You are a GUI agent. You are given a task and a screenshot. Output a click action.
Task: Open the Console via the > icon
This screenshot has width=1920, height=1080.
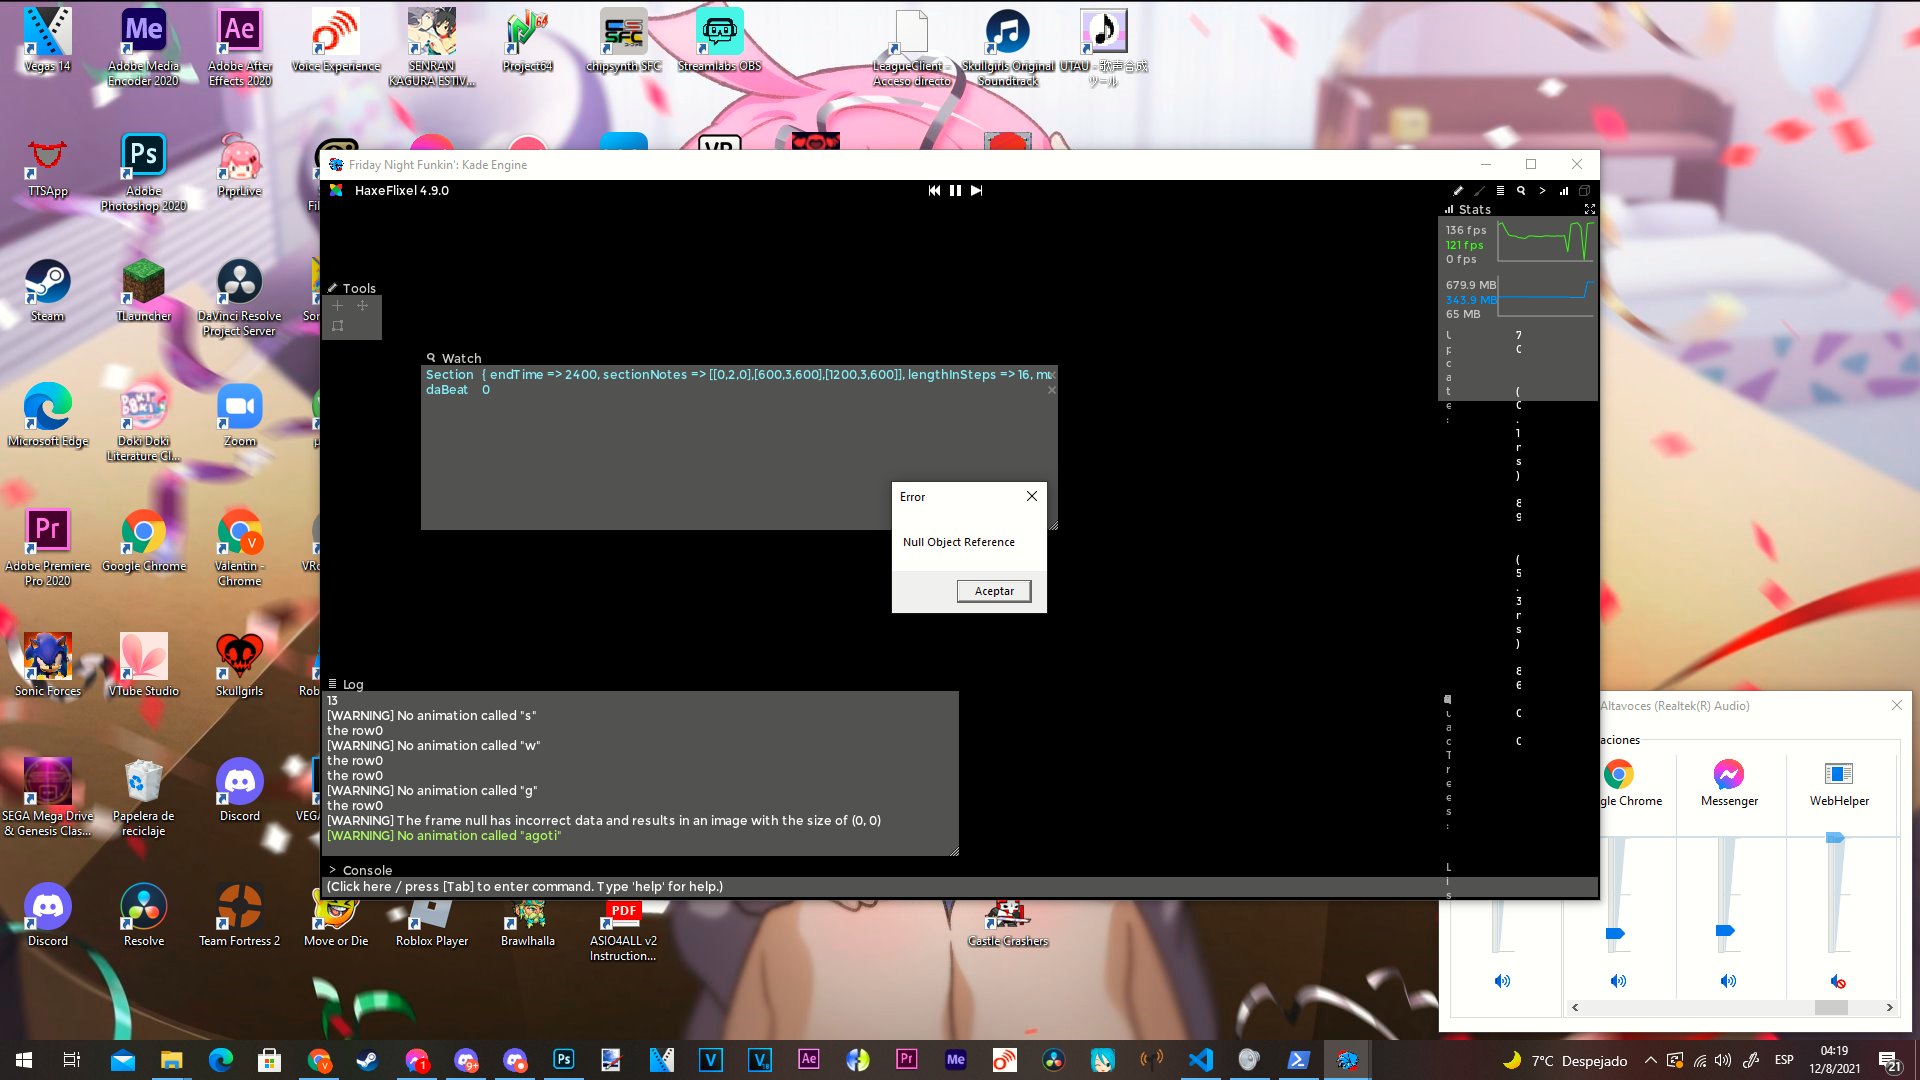pos(1543,190)
